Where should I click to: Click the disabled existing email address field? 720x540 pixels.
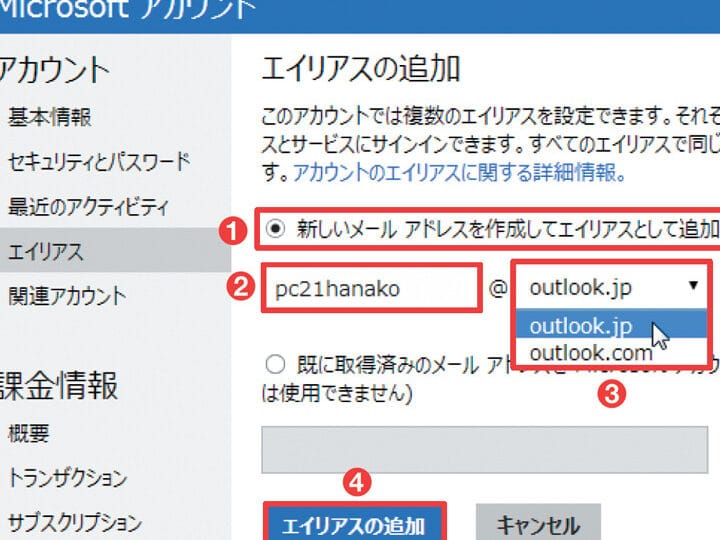coord(484,450)
